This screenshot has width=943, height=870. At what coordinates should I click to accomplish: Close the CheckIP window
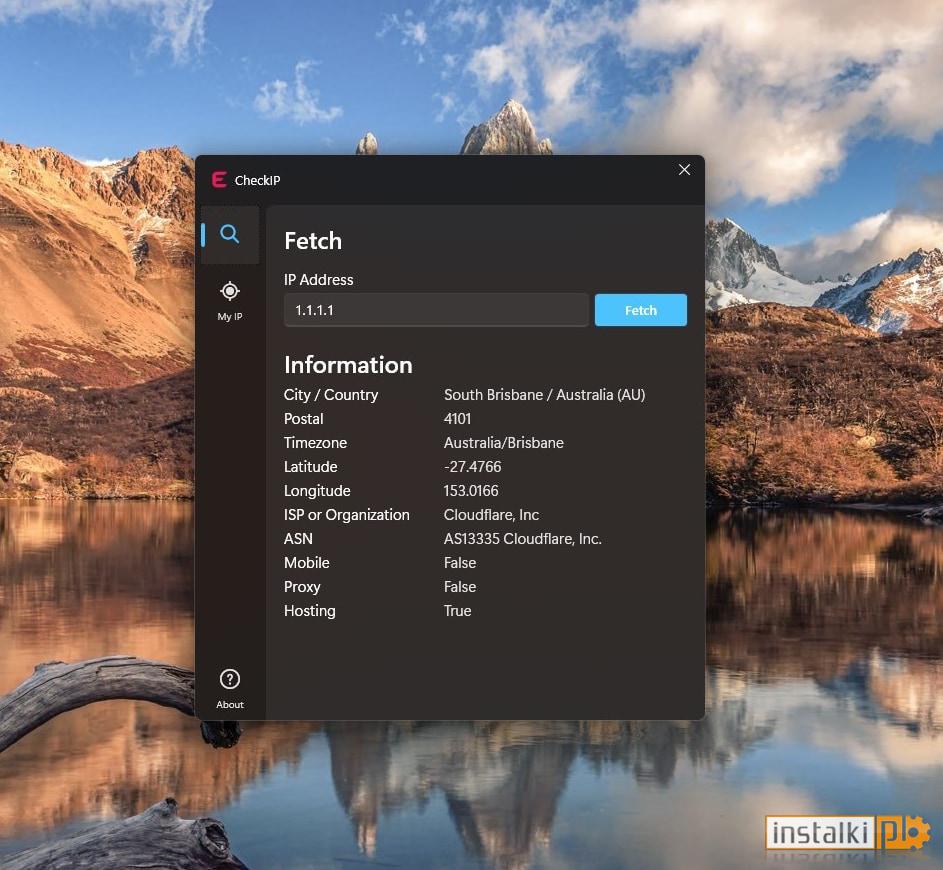point(684,170)
